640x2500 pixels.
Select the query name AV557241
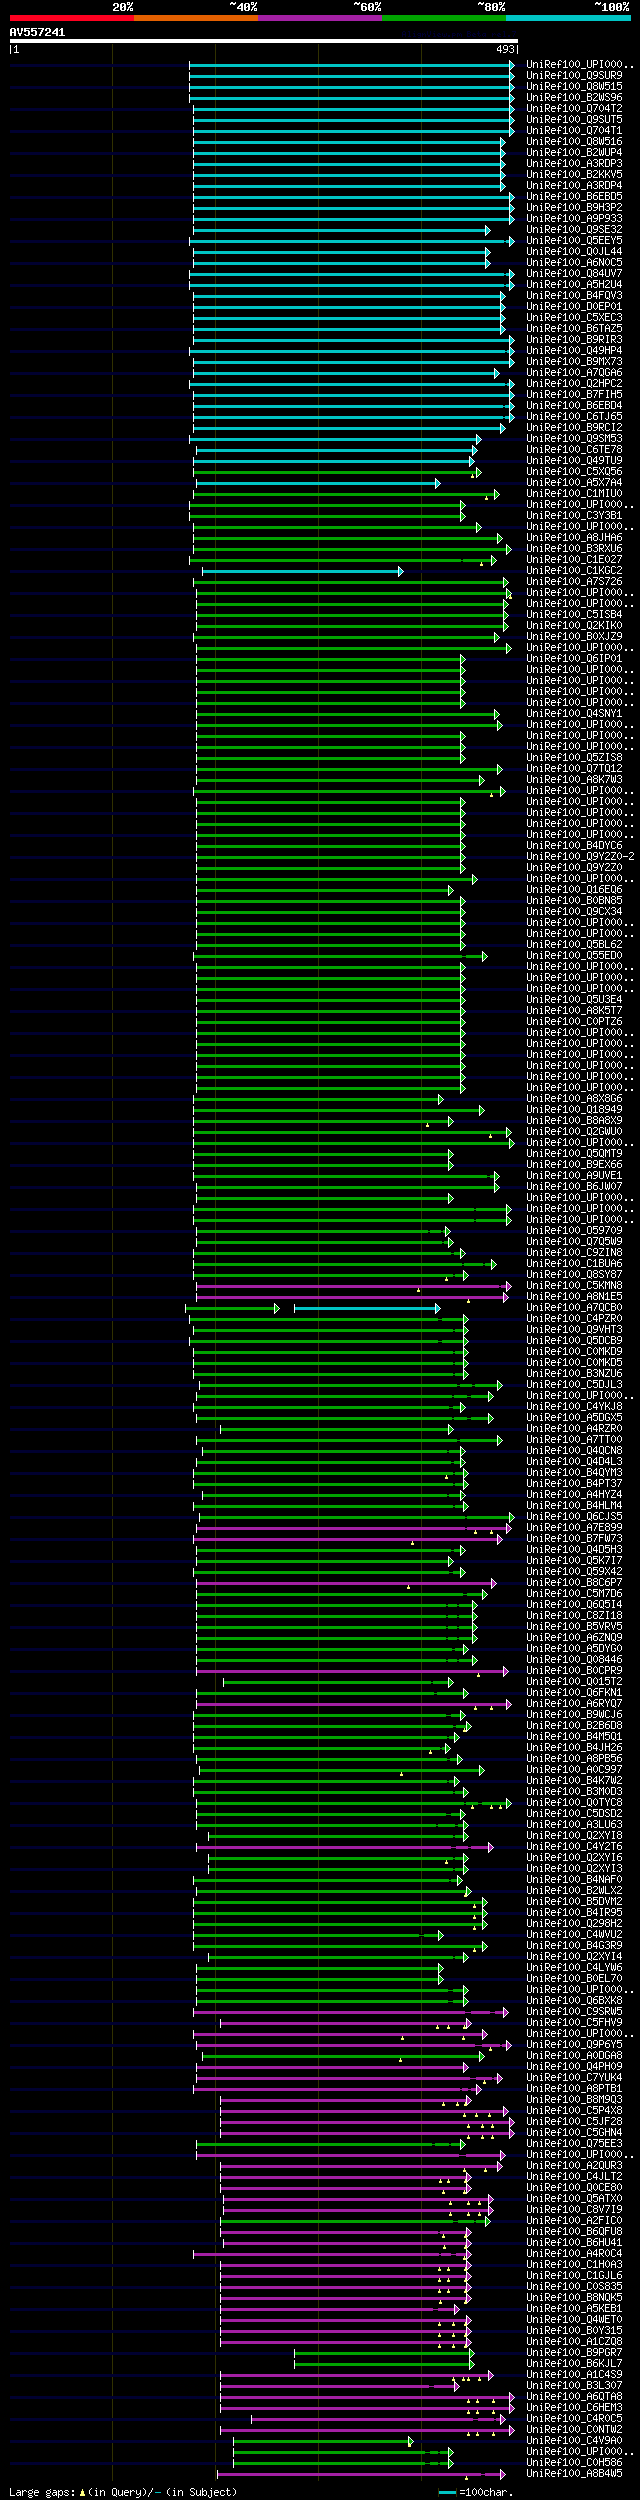point(38,32)
